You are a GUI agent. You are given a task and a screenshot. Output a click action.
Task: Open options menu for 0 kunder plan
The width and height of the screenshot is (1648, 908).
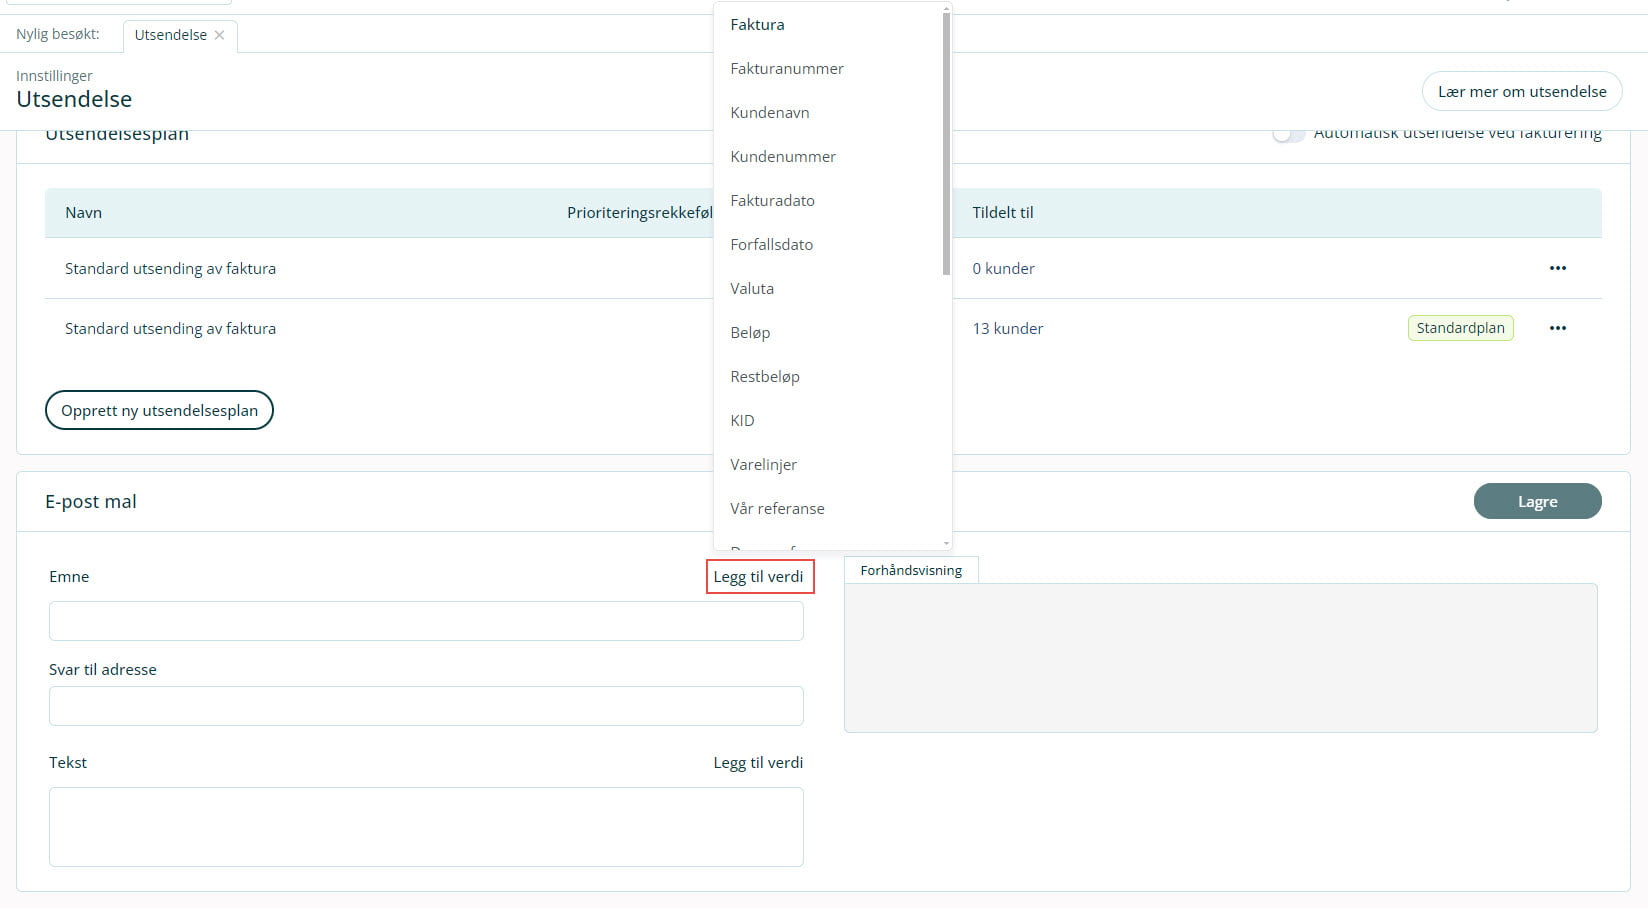click(1557, 268)
